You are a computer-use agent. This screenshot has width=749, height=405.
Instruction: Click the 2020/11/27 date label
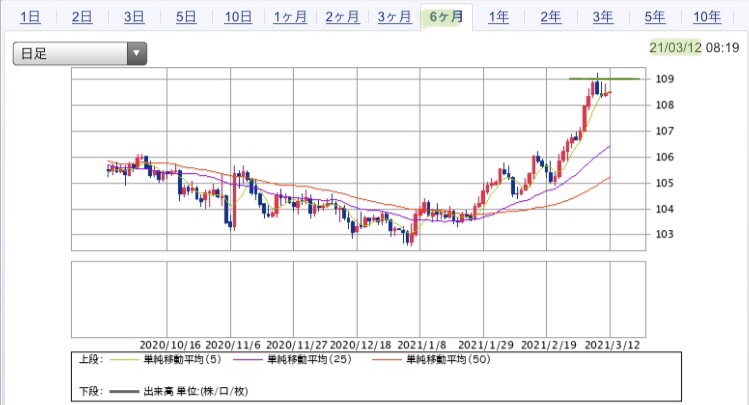297,345
